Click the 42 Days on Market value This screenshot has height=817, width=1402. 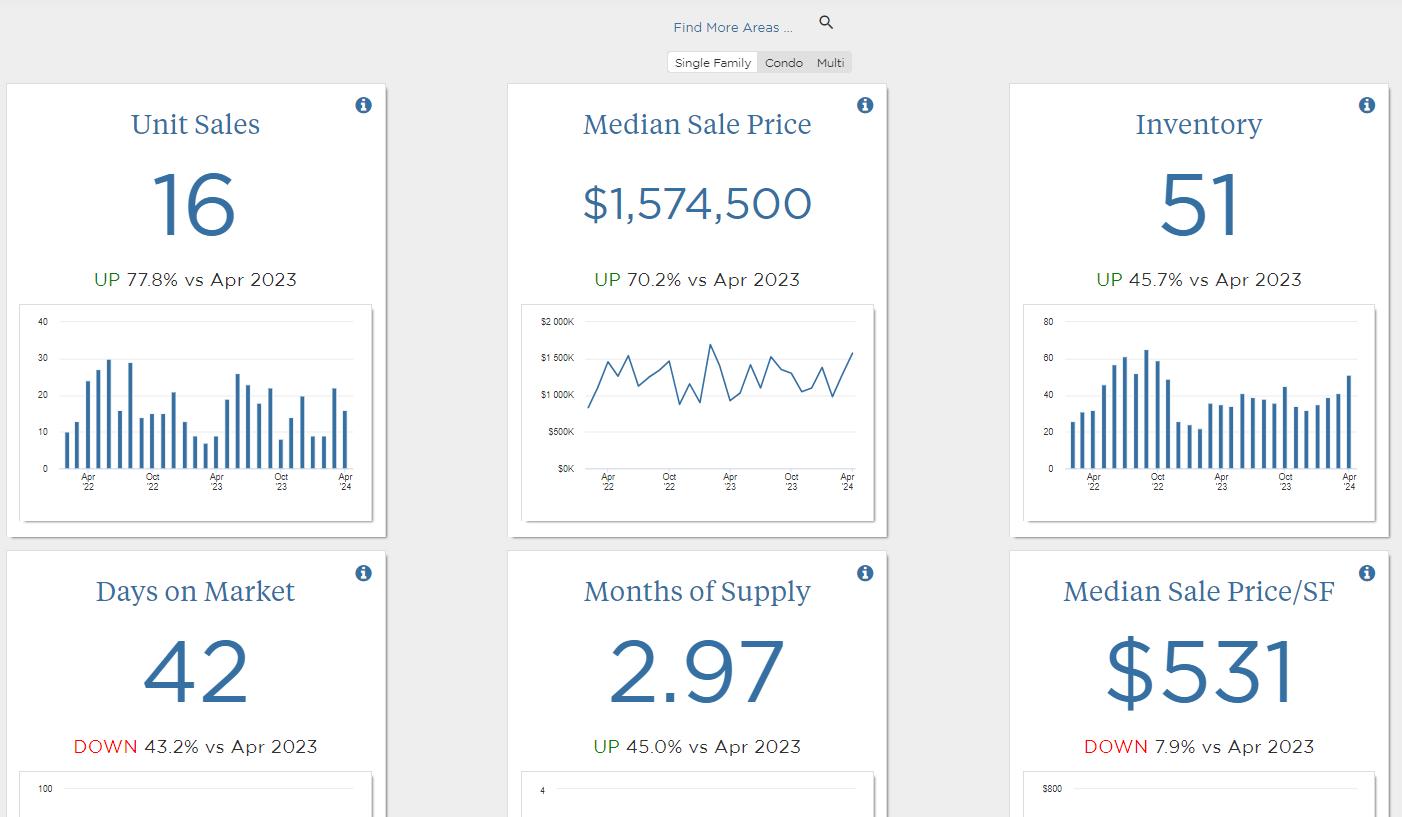tap(196, 672)
